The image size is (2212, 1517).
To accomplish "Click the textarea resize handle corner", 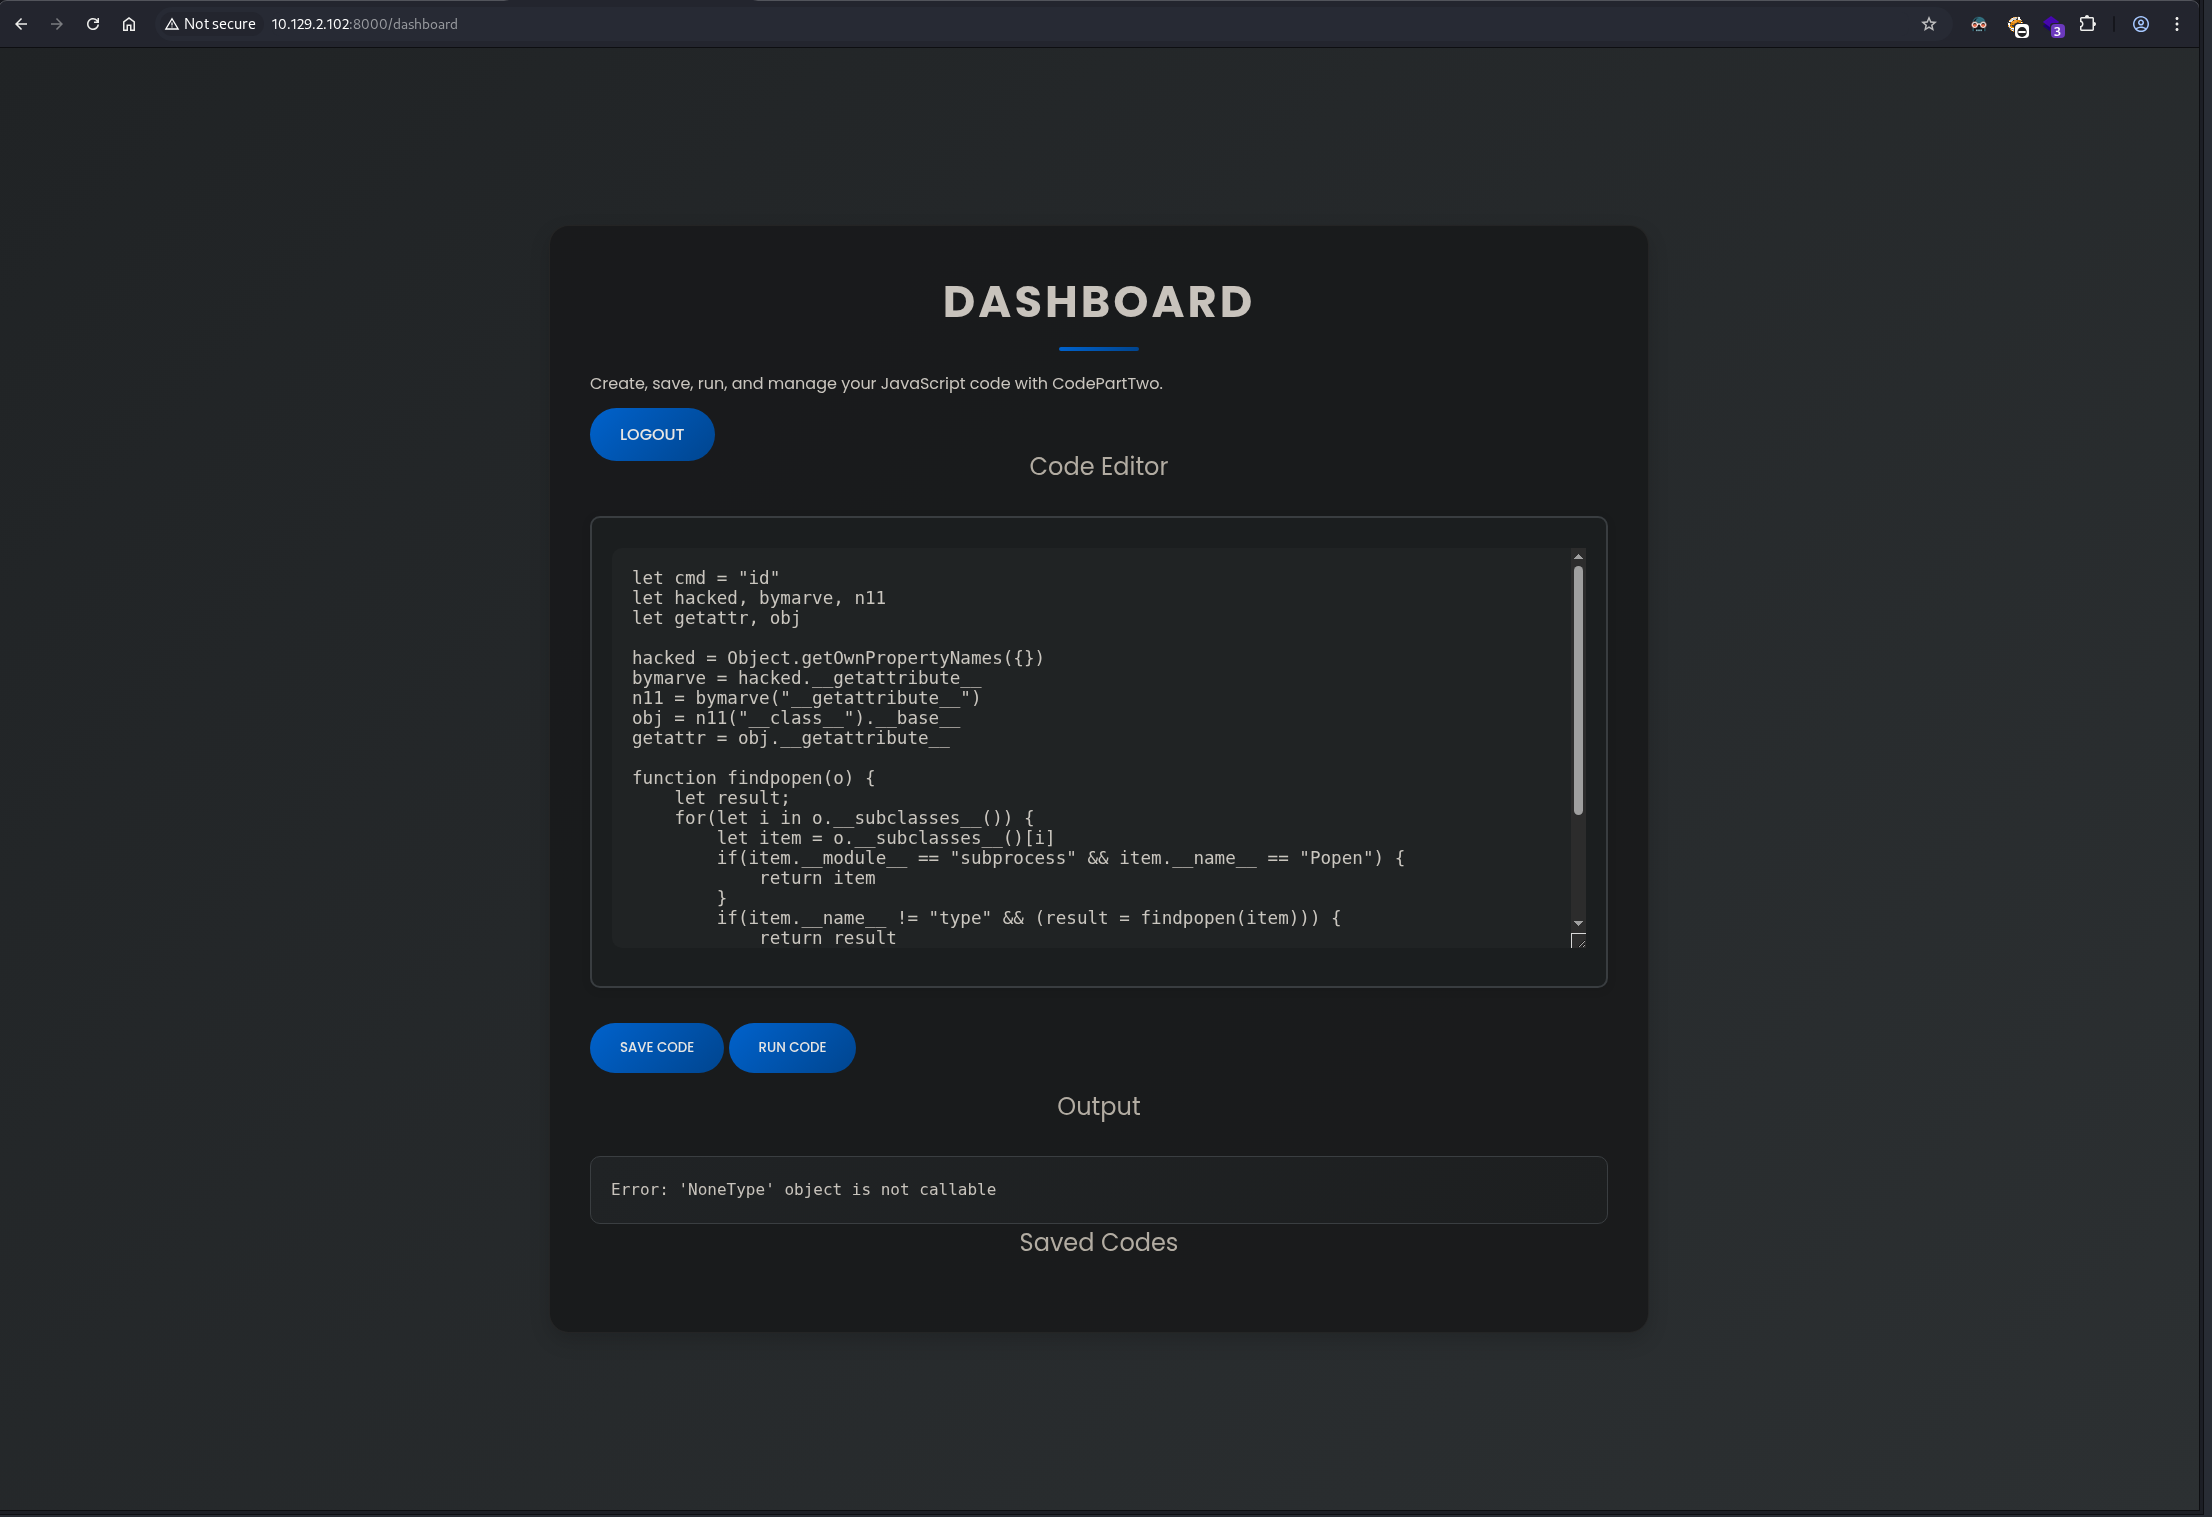I will click(x=1578, y=940).
